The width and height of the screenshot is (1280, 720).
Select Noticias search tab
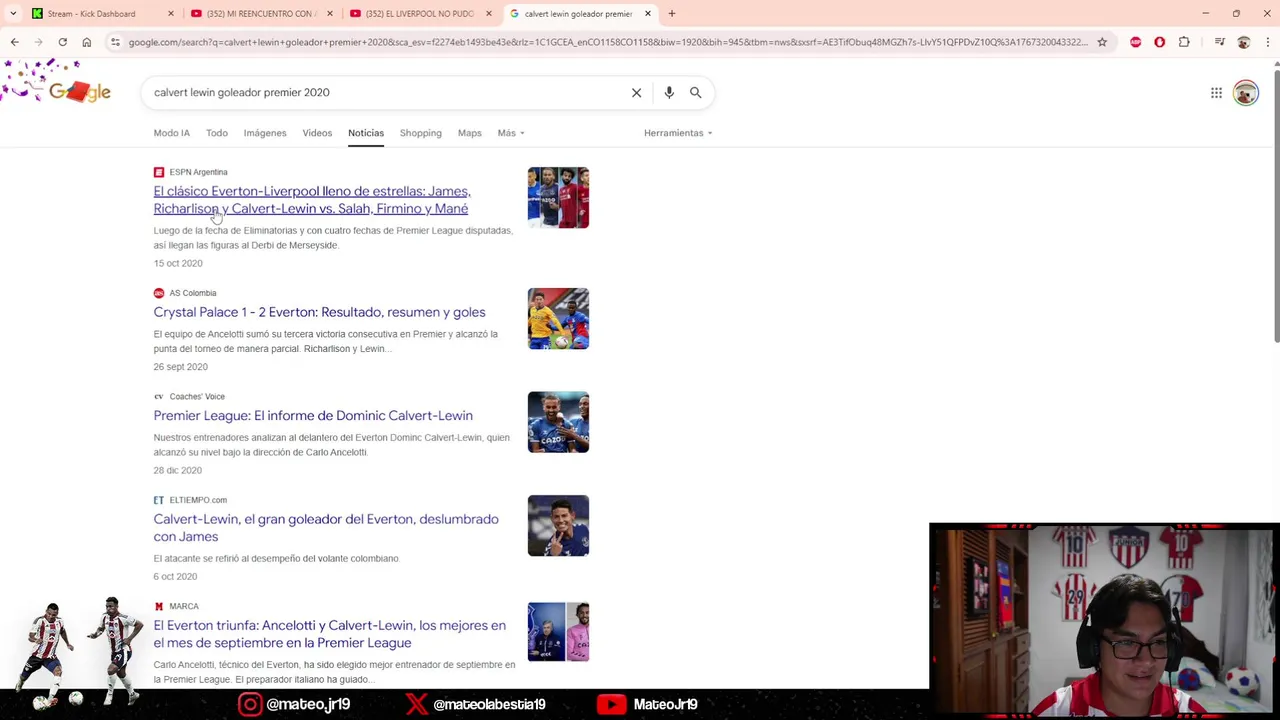pos(366,133)
